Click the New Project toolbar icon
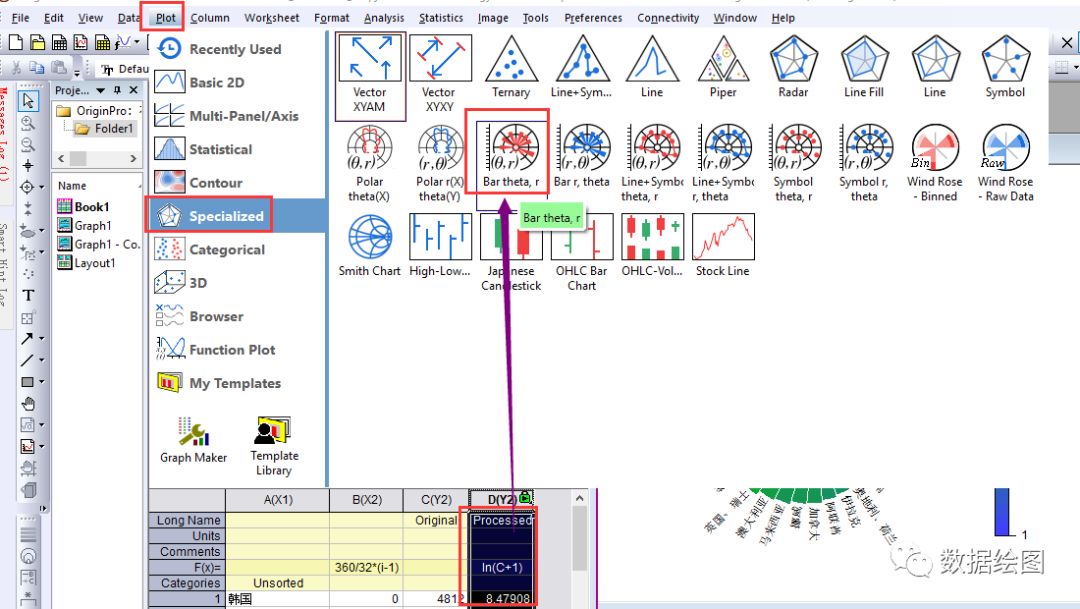 coord(15,43)
